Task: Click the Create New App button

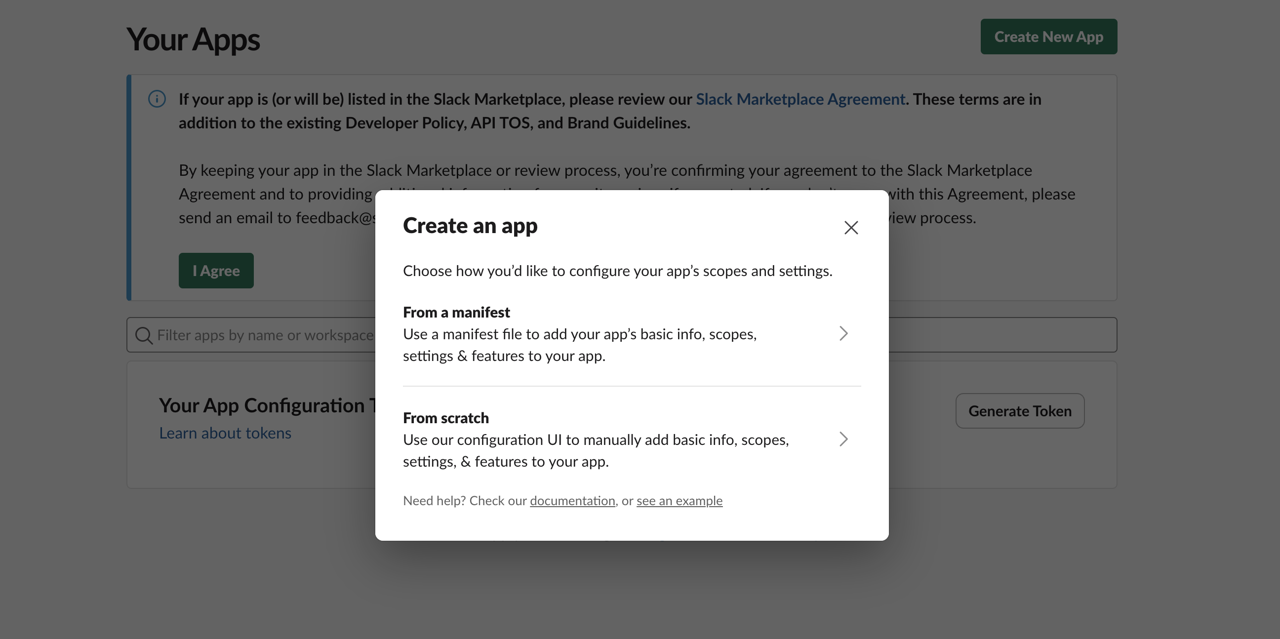Action: point(1049,37)
